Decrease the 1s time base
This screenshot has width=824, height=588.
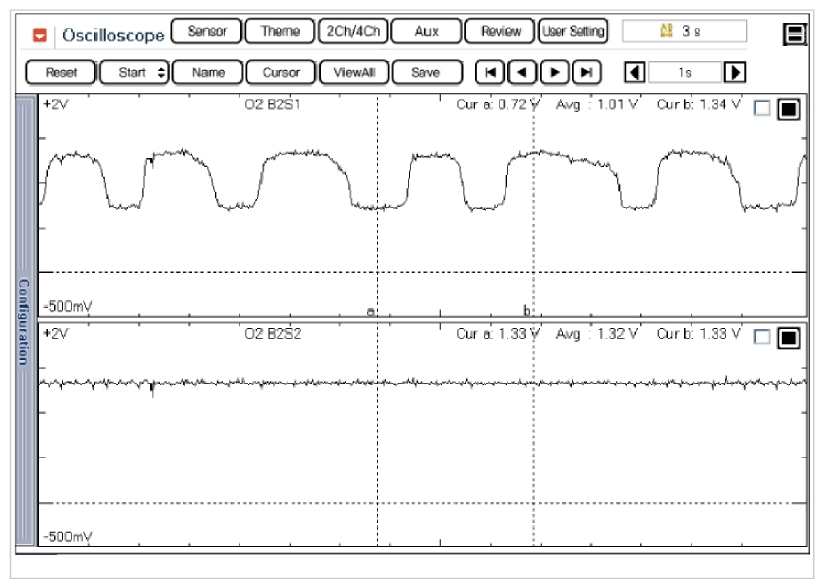[635, 72]
